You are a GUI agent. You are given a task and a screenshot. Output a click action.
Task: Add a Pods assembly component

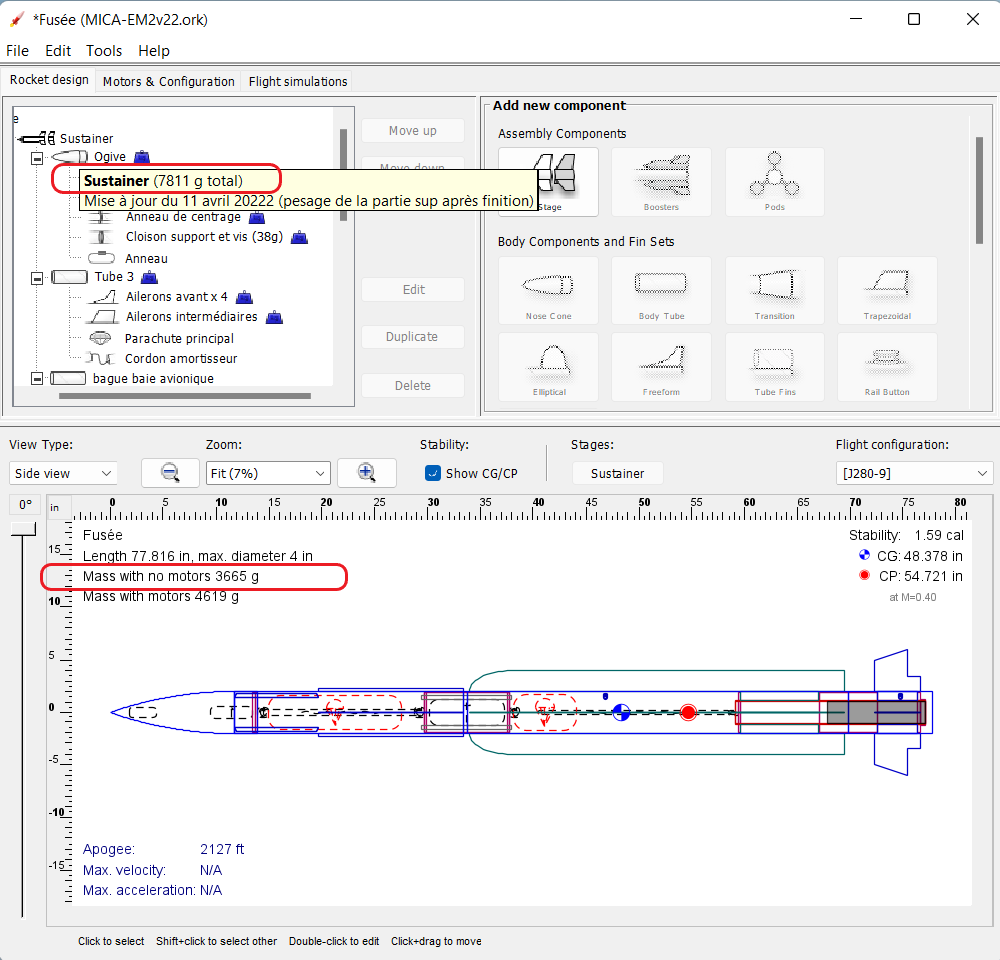coord(774,182)
